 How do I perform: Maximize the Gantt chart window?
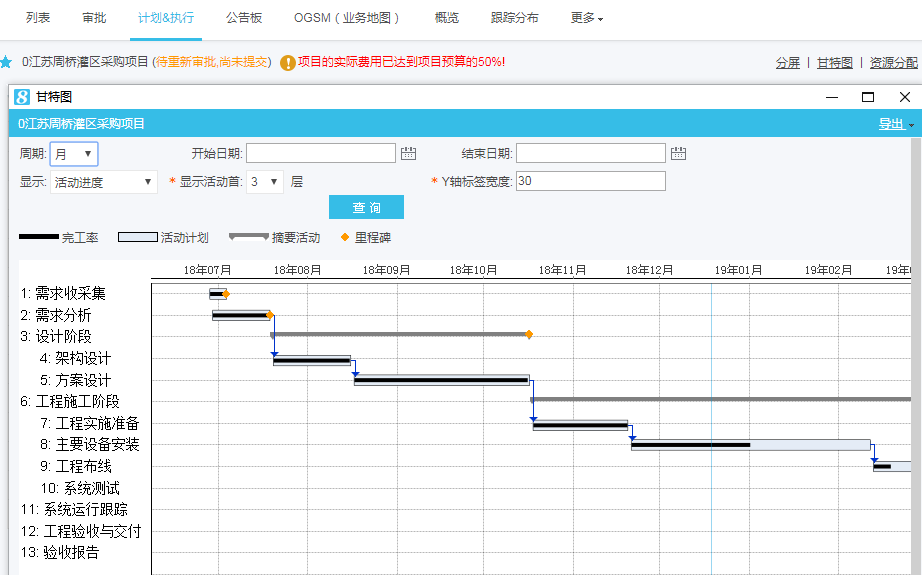point(867,97)
